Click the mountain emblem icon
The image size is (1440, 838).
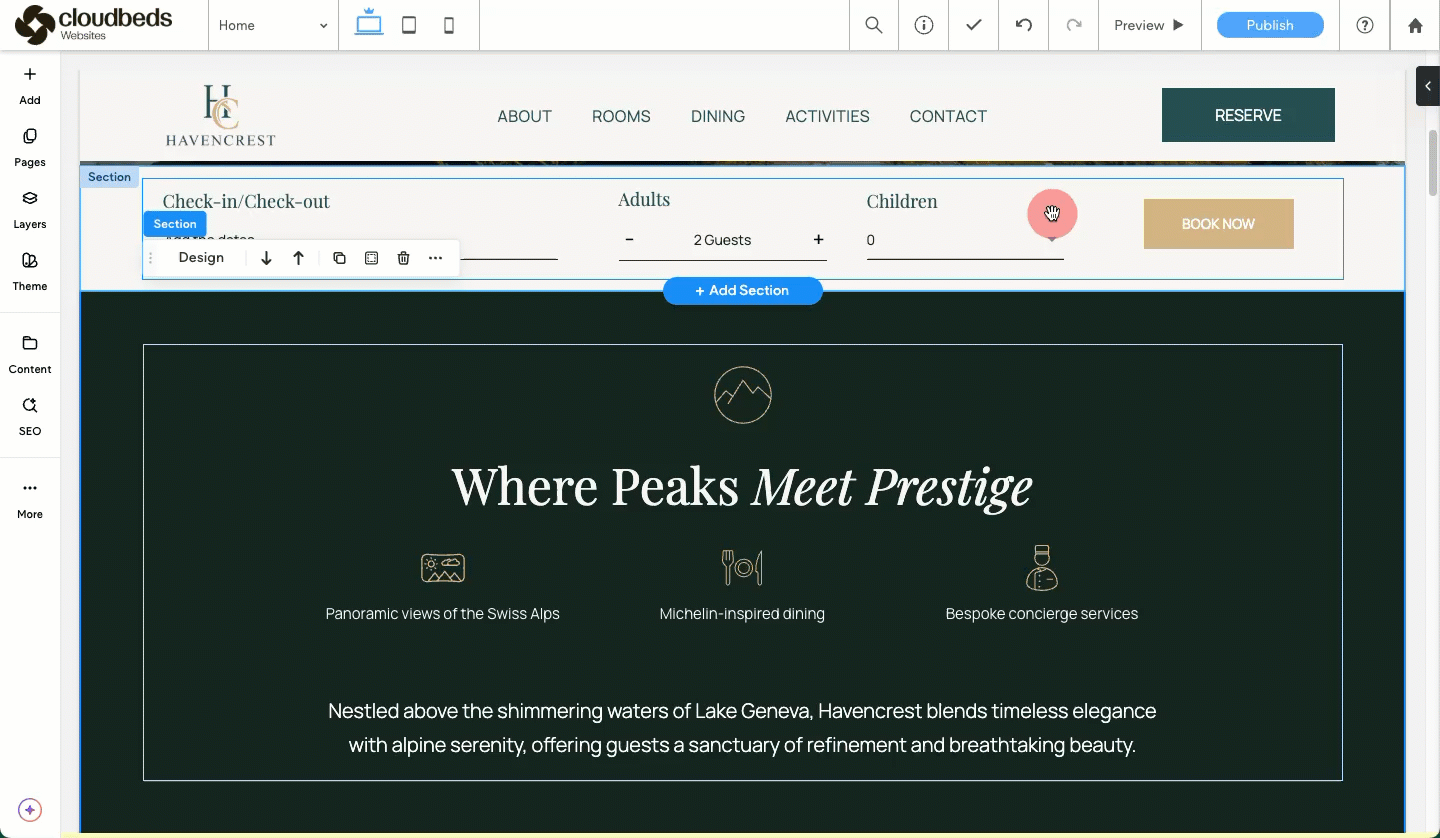(x=743, y=395)
